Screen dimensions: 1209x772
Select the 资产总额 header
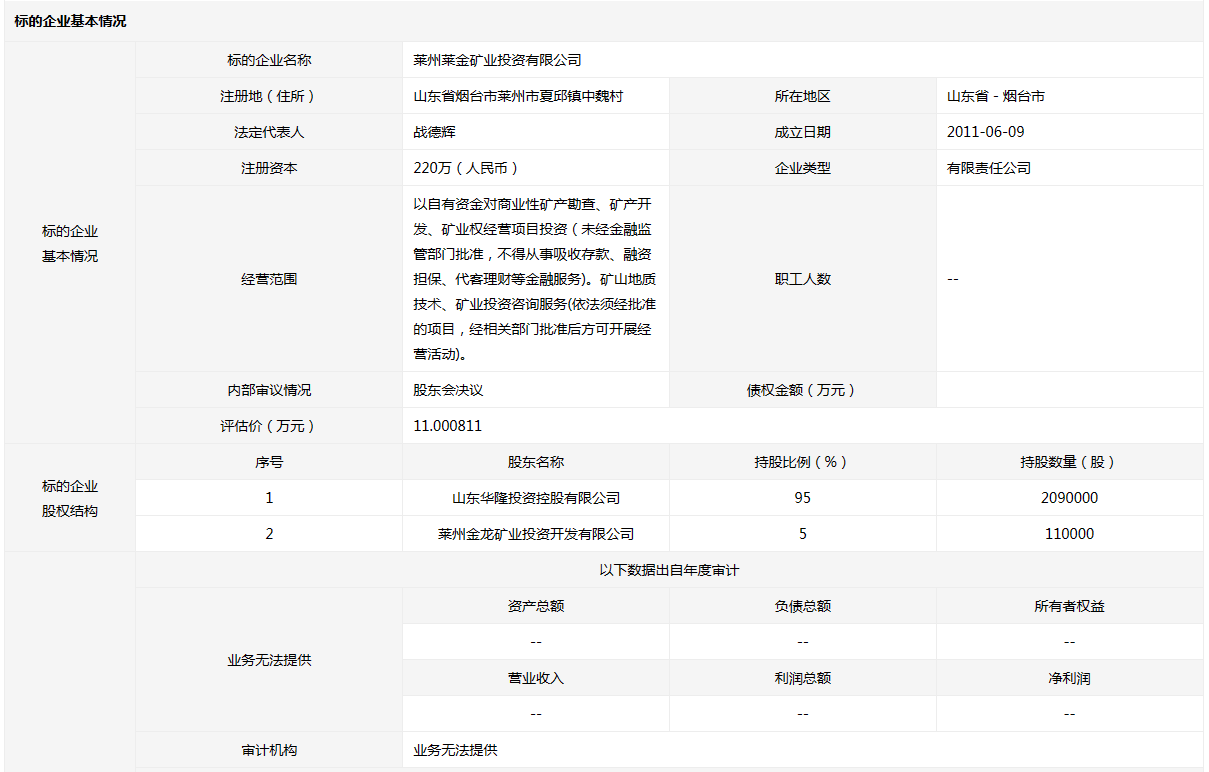pyautogui.click(x=536, y=606)
